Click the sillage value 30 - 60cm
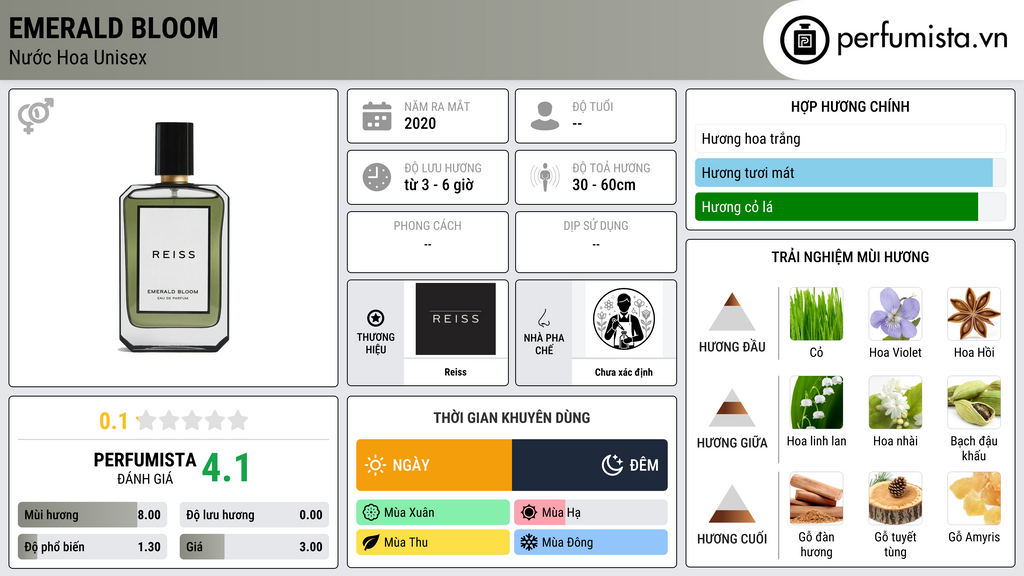1024x576 pixels. pos(604,185)
